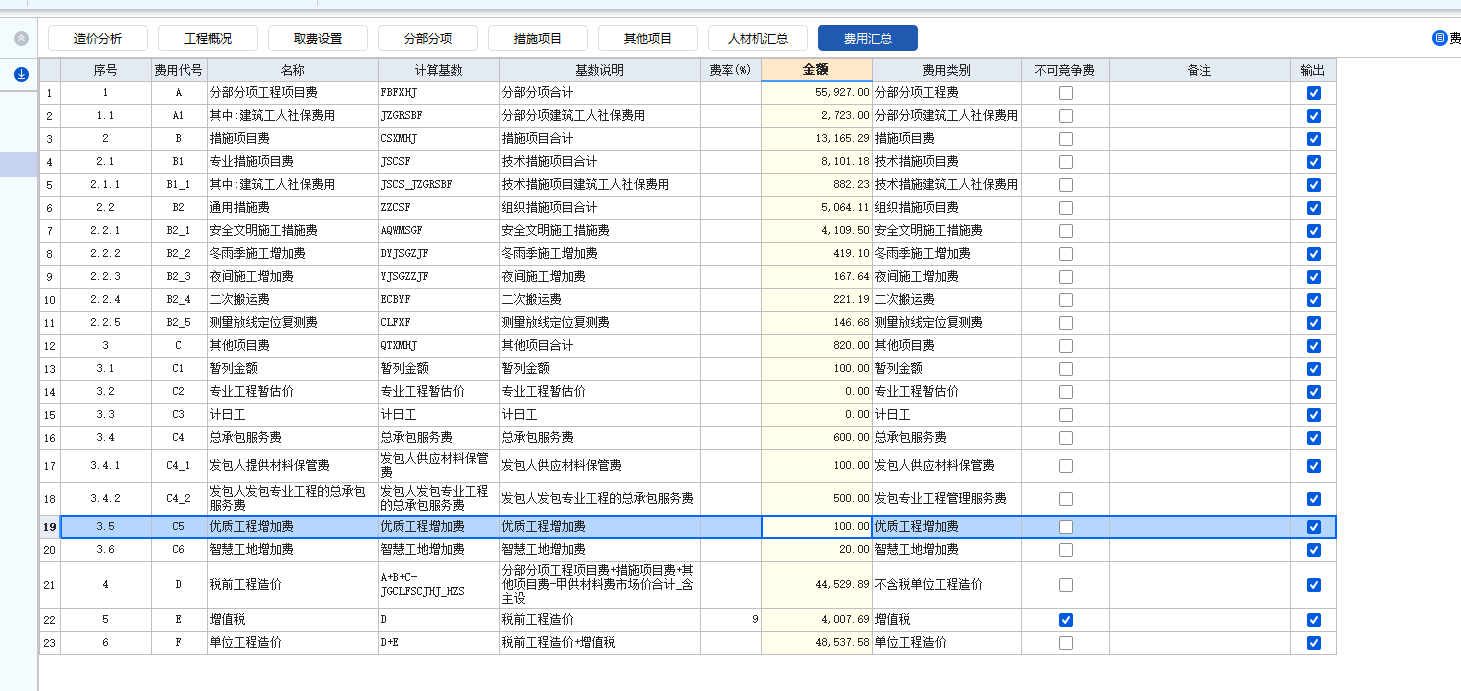The width and height of the screenshot is (1461, 691).
Task: Go to 分部分项 view
Action: pyautogui.click(x=427, y=37)
